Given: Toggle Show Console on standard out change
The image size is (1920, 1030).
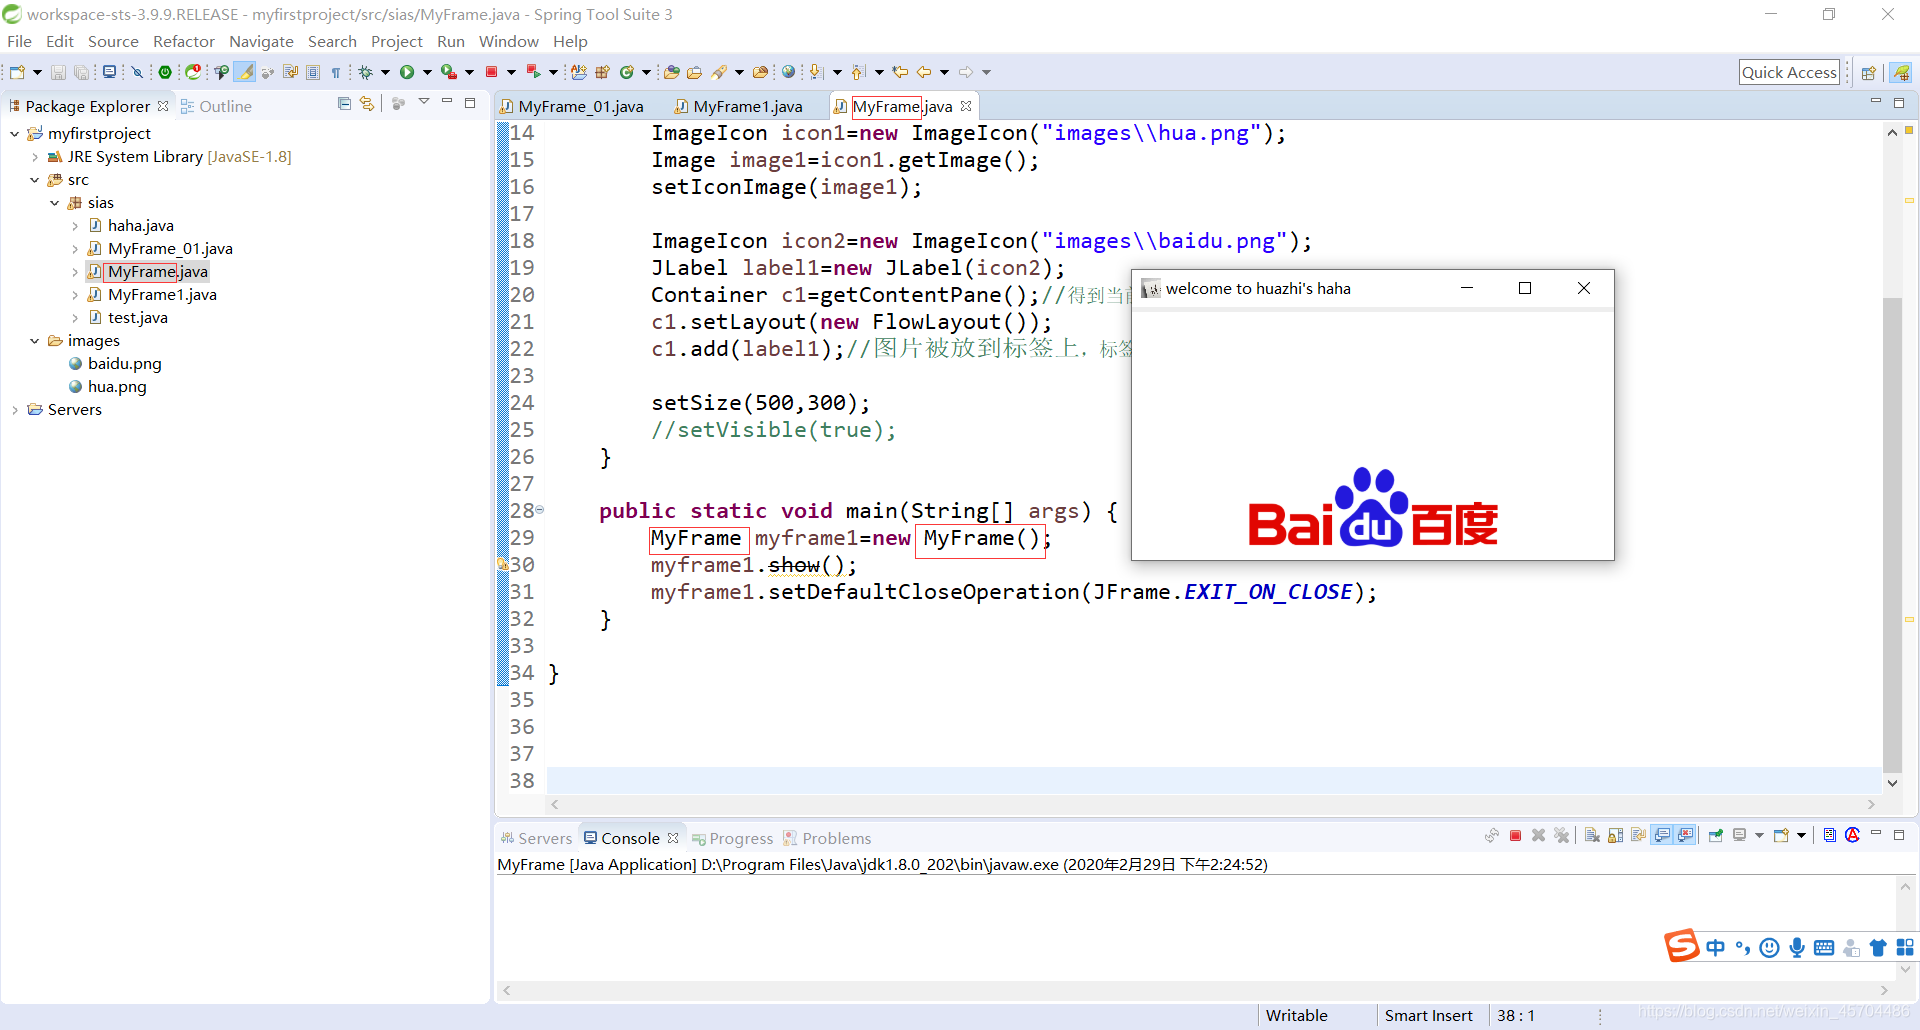Looking at the screenshot, I should (1662, 835).
